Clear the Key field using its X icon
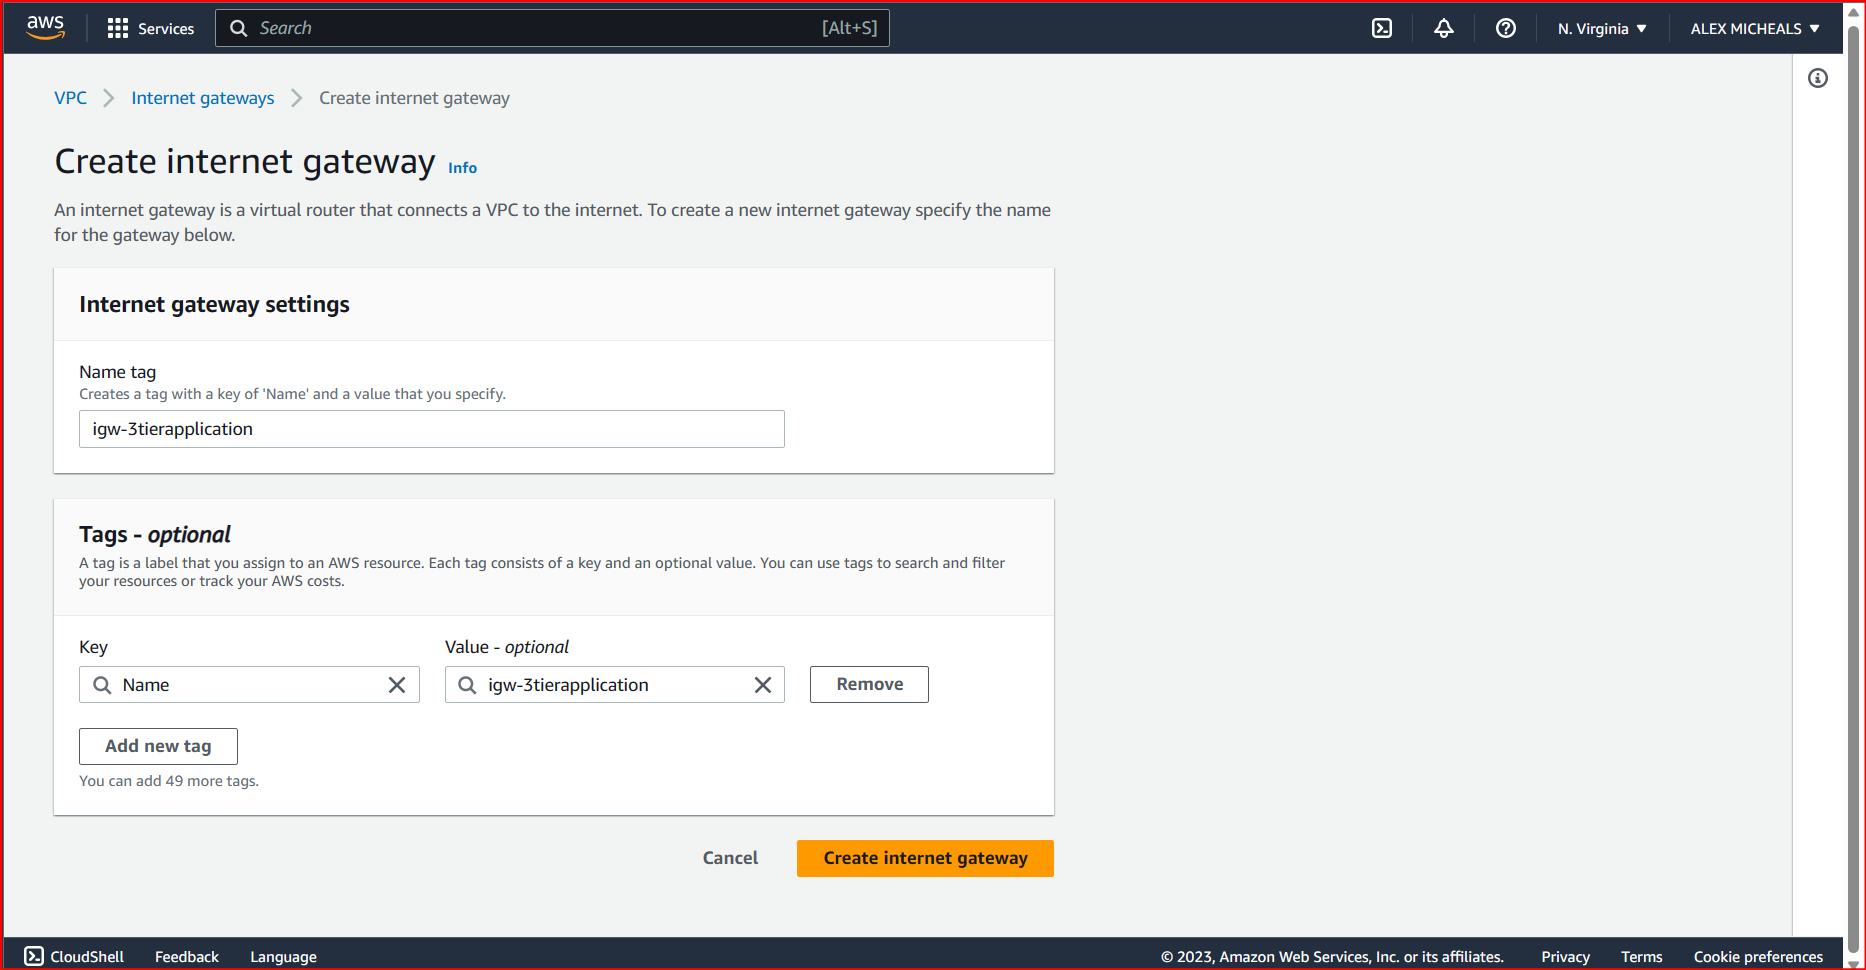This screenshot has width=1866, height=970. pos(397,684)
